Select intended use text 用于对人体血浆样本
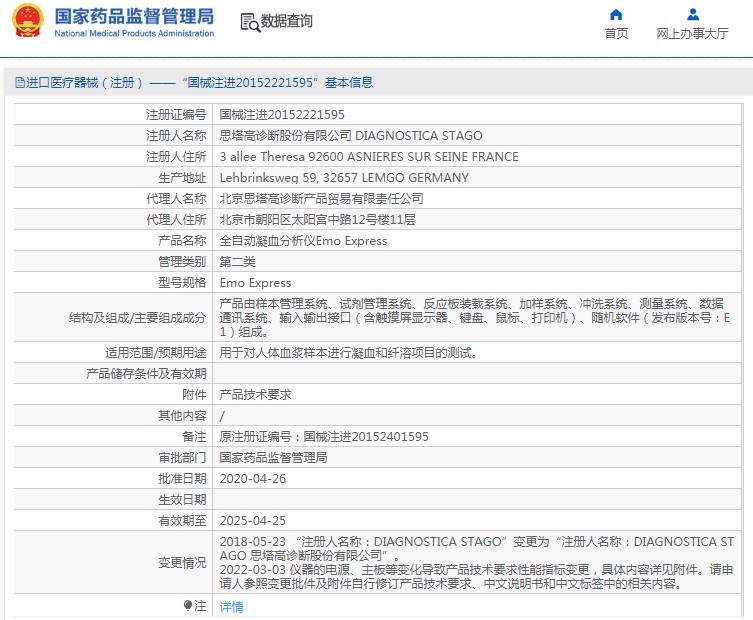 348,353
